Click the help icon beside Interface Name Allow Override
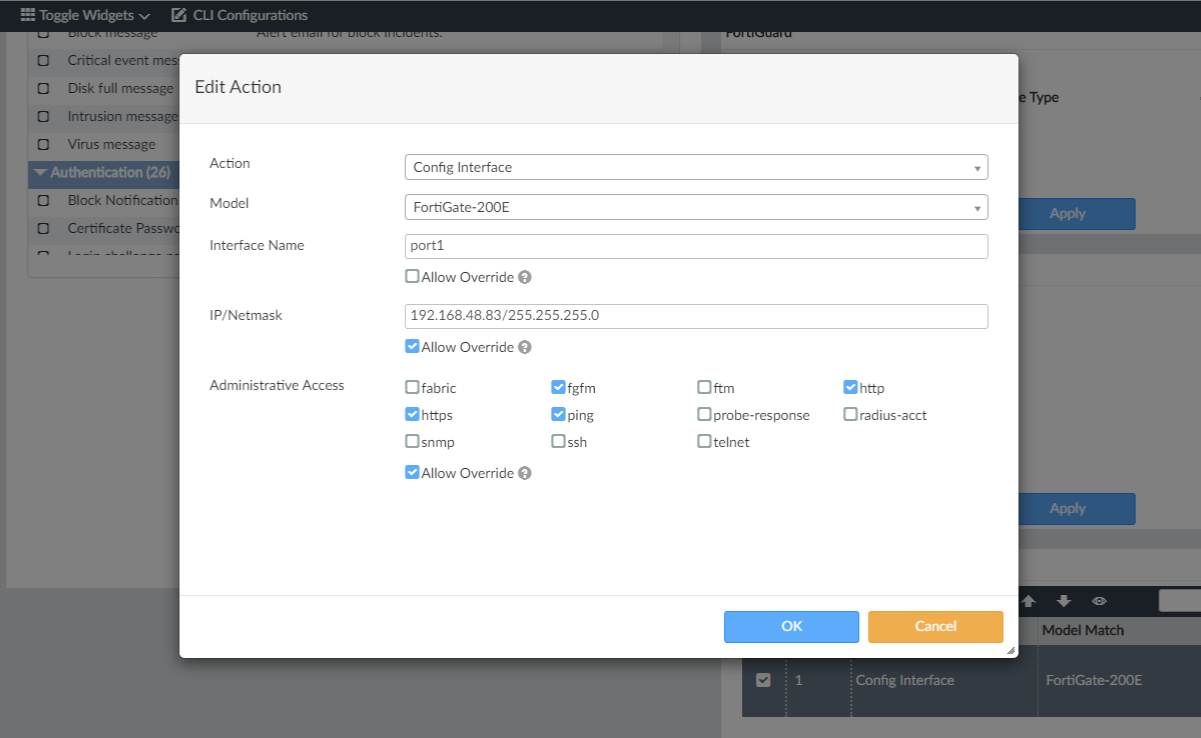 tap(524, 277)
